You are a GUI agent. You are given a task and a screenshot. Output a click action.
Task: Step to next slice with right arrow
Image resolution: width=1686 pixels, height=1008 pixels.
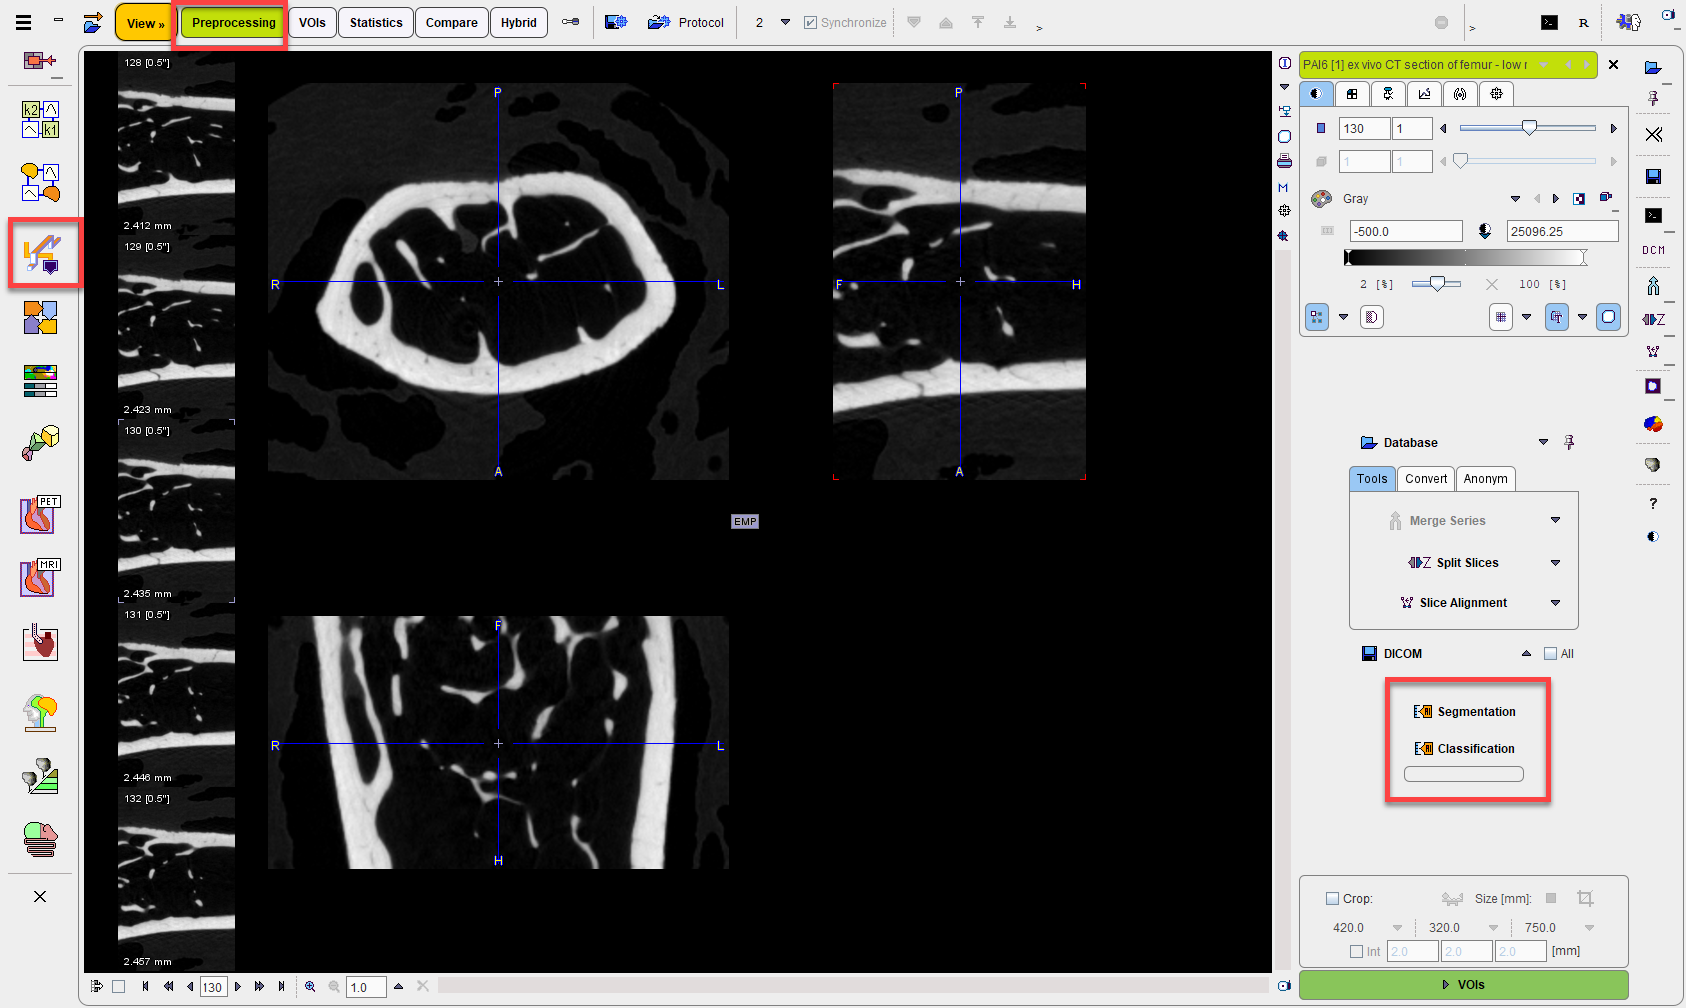pos(1613,128)
